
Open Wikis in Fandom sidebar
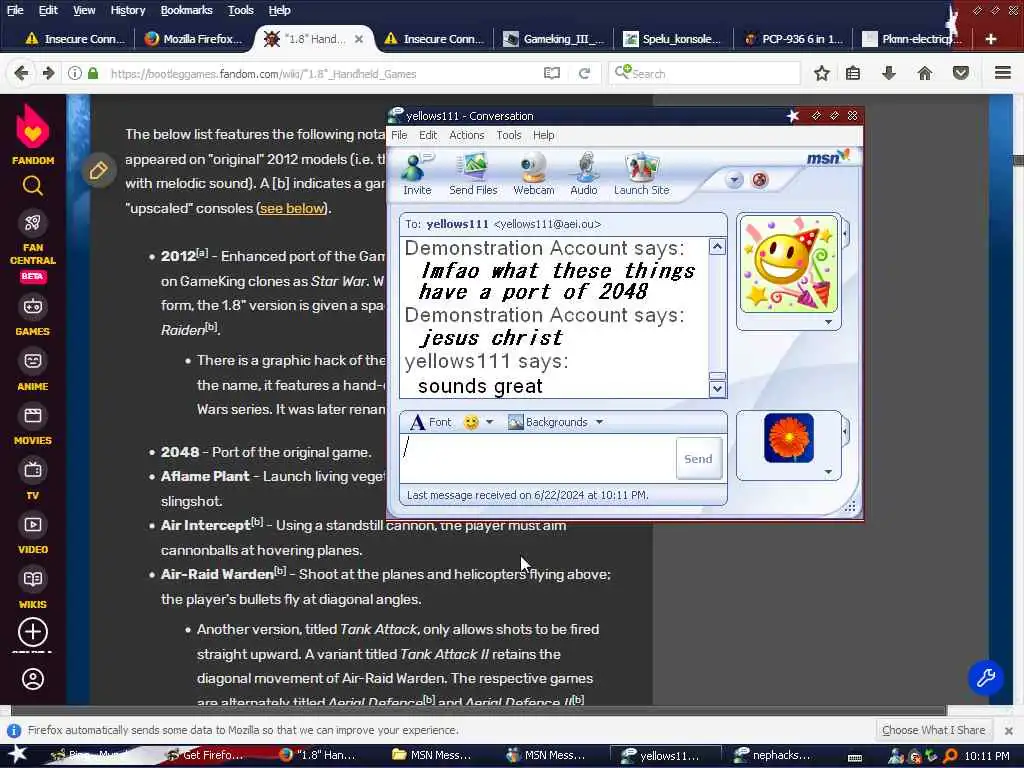tap(33, 589)
